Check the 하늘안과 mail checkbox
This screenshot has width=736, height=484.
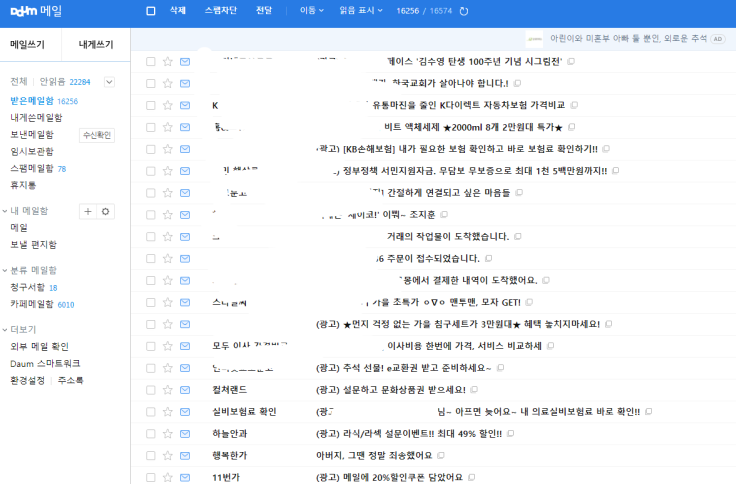coord(151,434)
